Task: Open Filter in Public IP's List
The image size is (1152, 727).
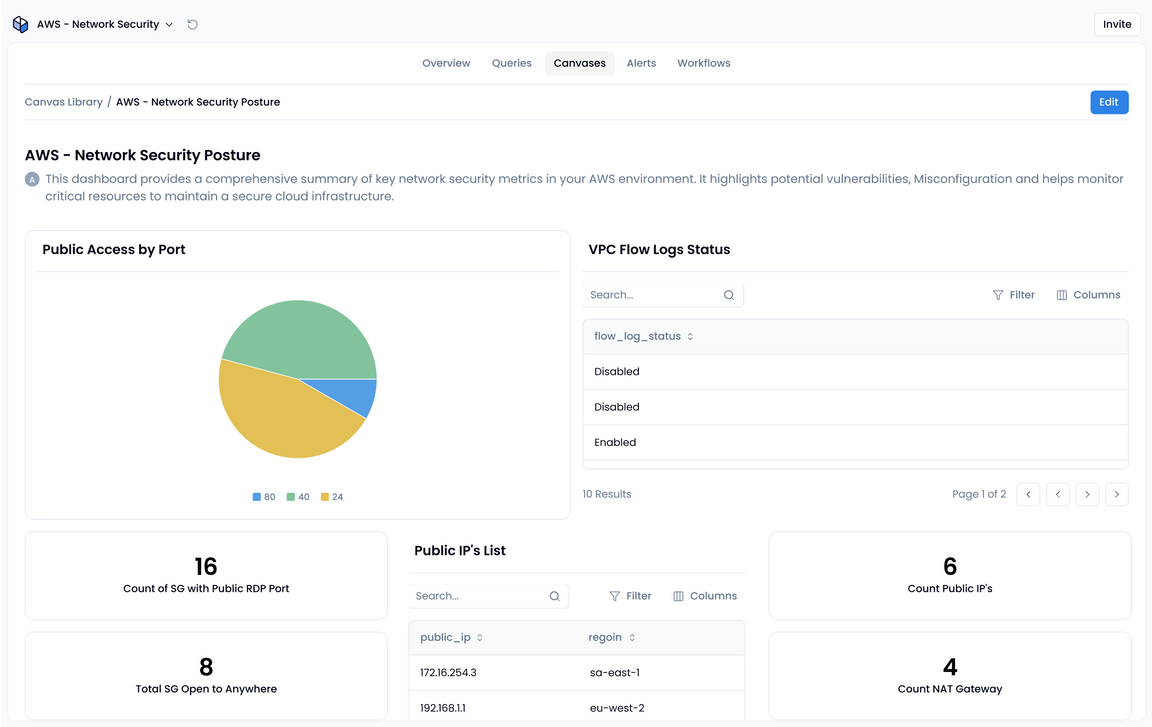Action: tap(630, 596)
